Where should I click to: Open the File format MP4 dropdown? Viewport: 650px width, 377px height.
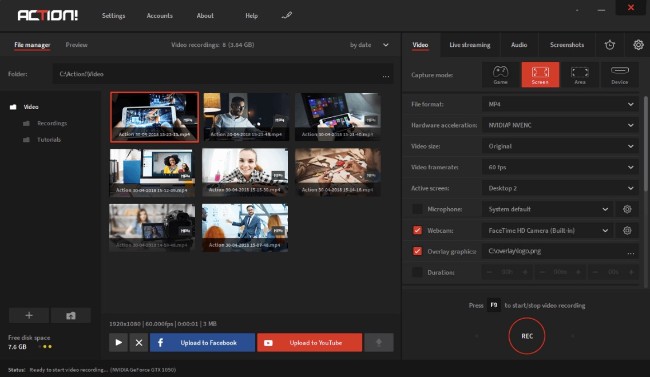point(560,104)
